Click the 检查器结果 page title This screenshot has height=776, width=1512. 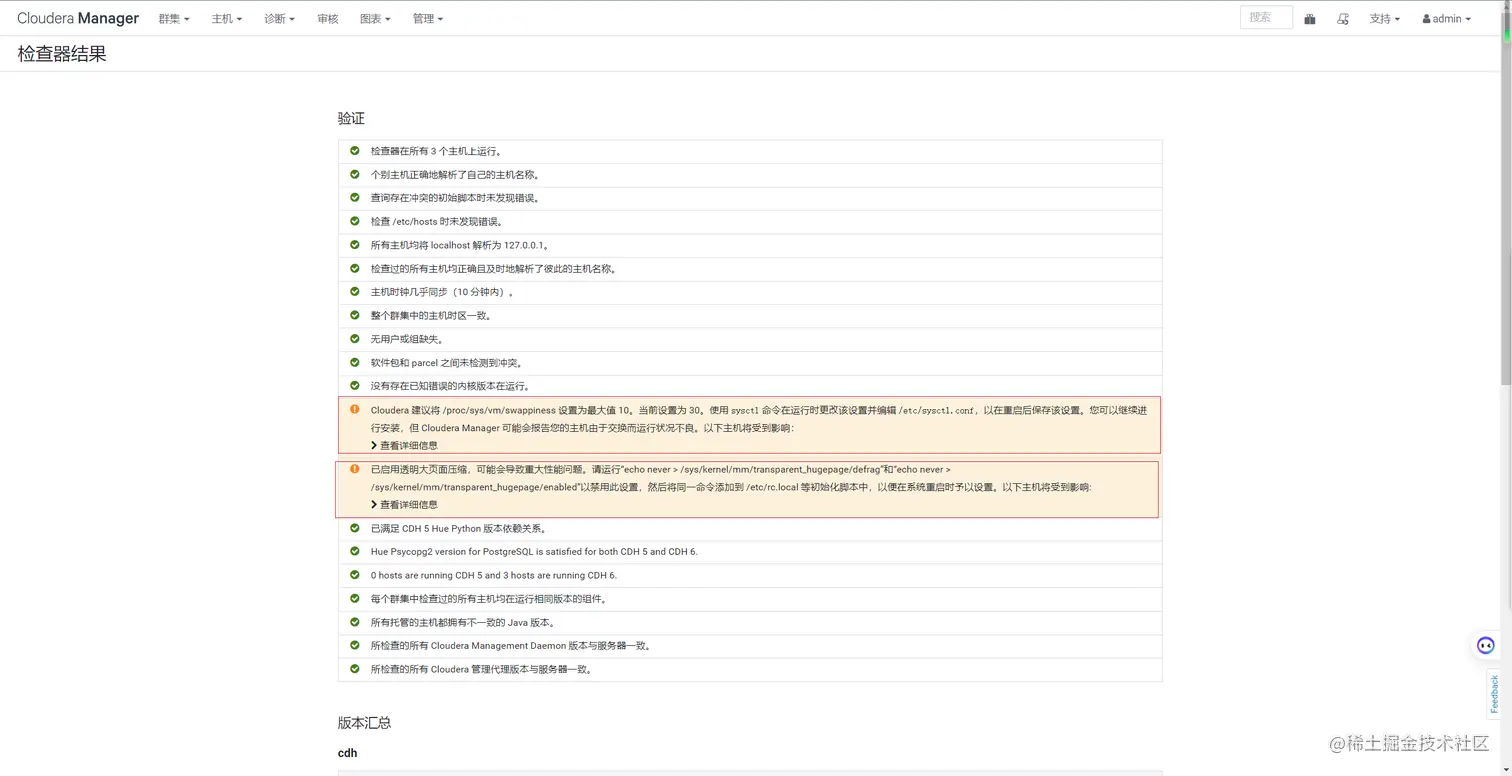(x=62, y=54)
